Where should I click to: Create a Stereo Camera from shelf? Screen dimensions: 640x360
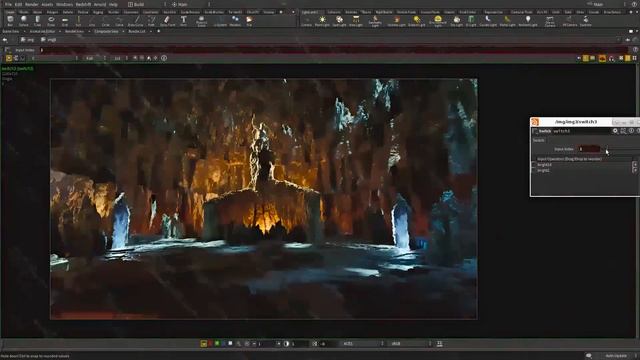click(550, 21)
